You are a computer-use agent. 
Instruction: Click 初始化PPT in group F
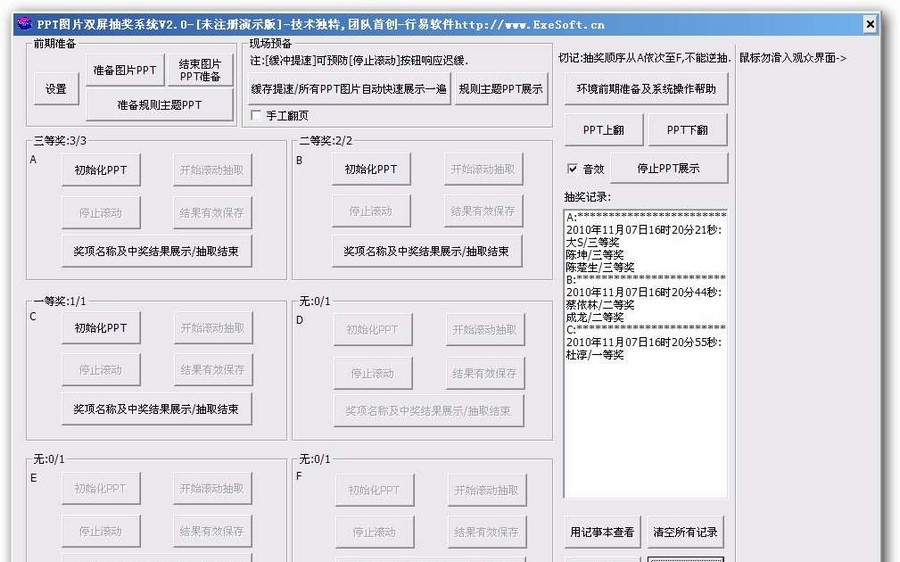(374, 490)
